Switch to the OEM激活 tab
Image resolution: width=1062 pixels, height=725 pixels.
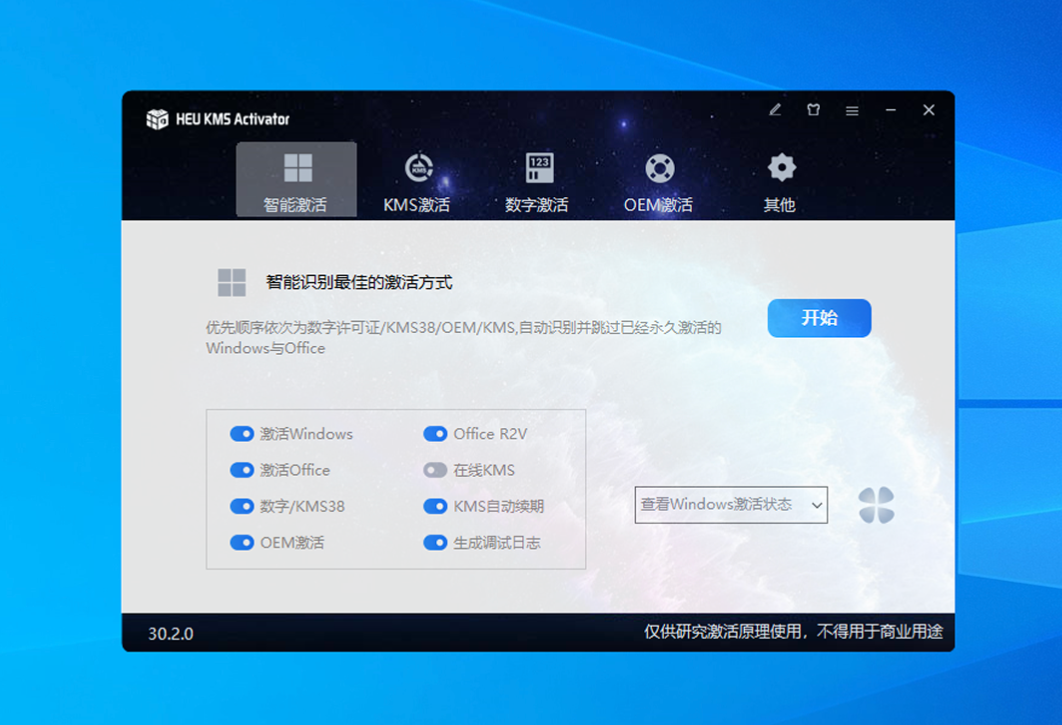click(x=658, y=182)
